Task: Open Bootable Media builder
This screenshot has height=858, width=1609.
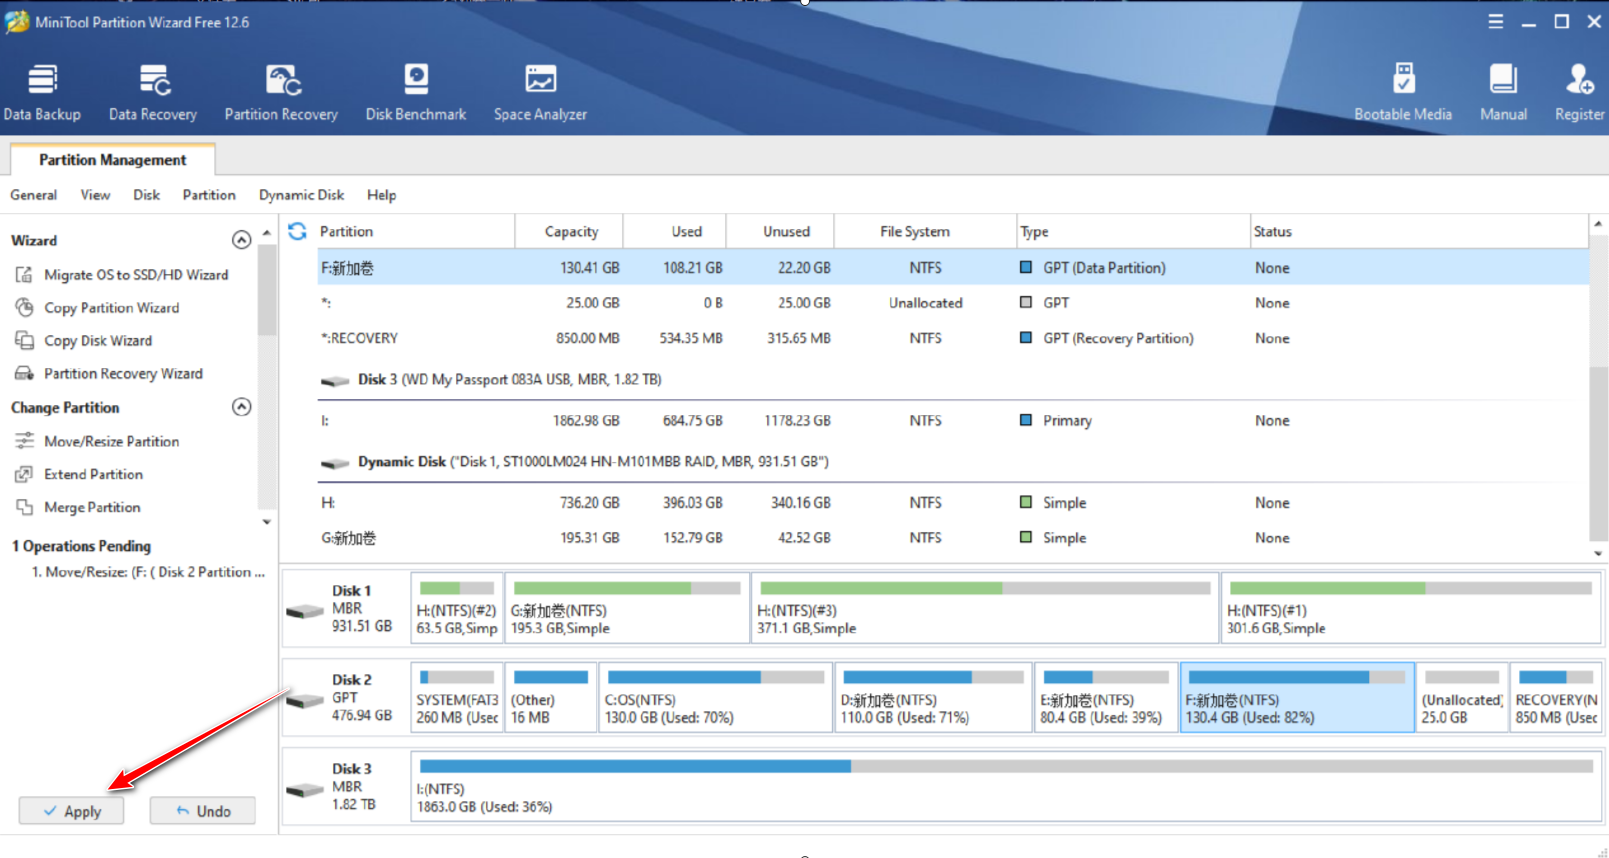Action: click(x=1403, y=92)
